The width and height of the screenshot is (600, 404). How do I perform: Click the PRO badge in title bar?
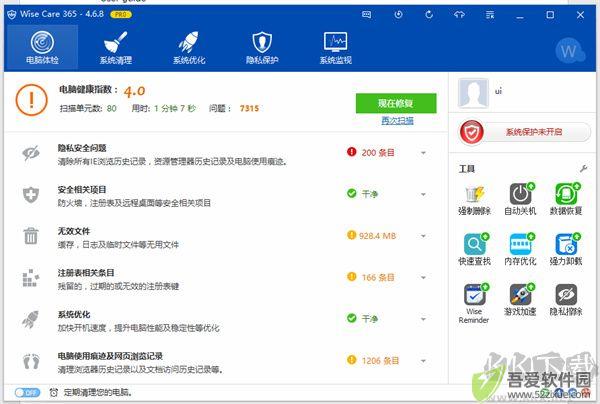pos(121,15)
